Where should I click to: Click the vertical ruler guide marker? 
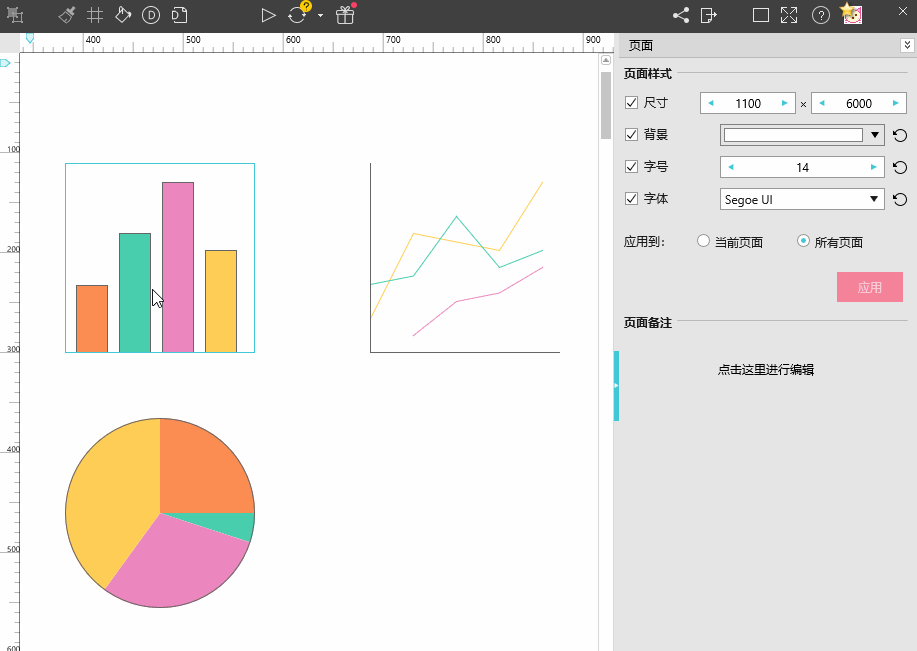pos(5,63)
